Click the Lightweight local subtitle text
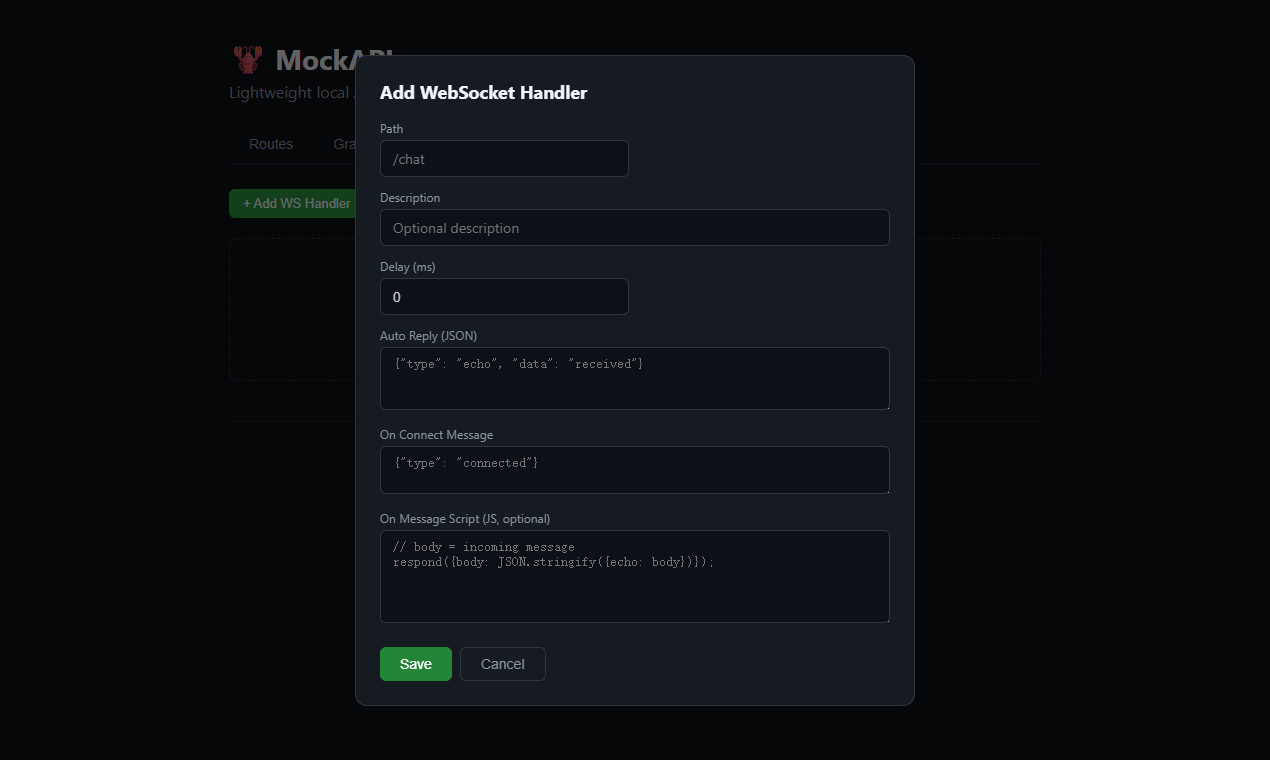The width and height of the screenshot is (1270, 760). point(290,92)
